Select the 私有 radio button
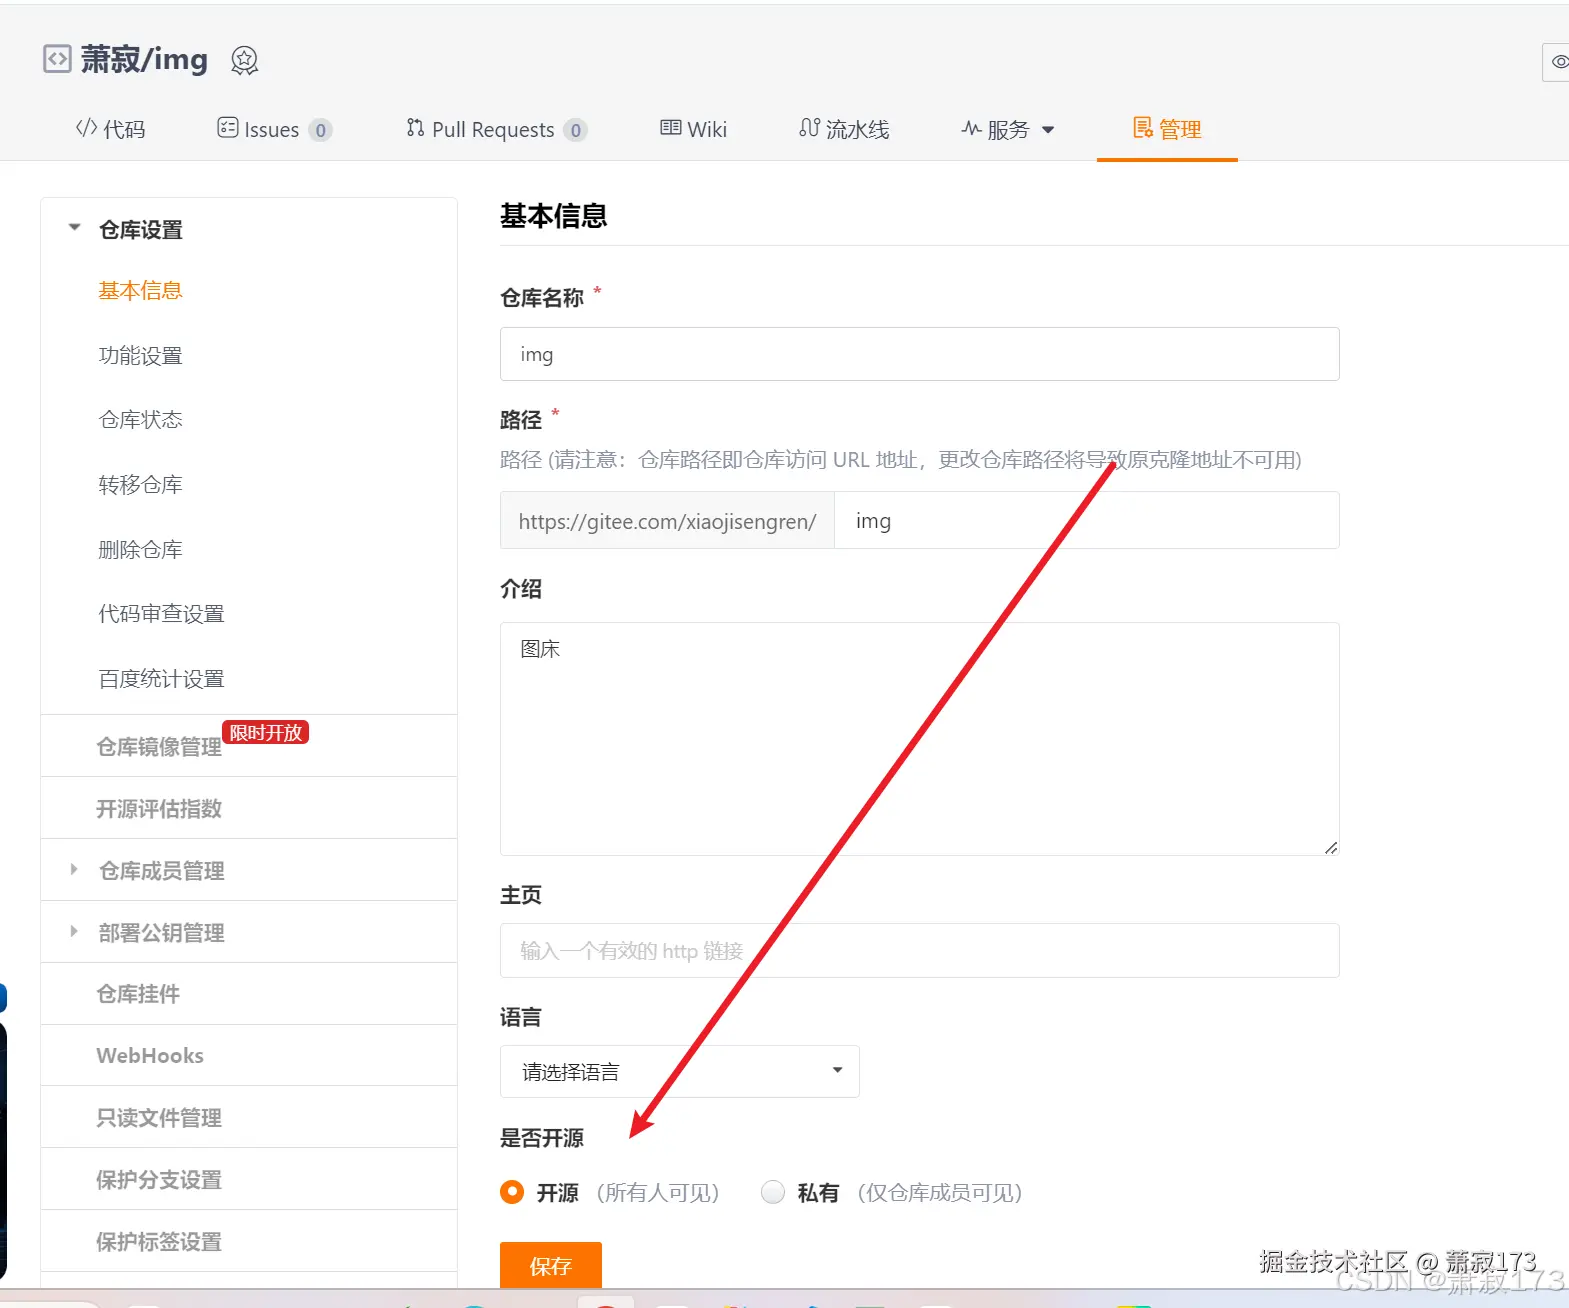Viewport: 1569px width, 1308px height. (773, 1192)
